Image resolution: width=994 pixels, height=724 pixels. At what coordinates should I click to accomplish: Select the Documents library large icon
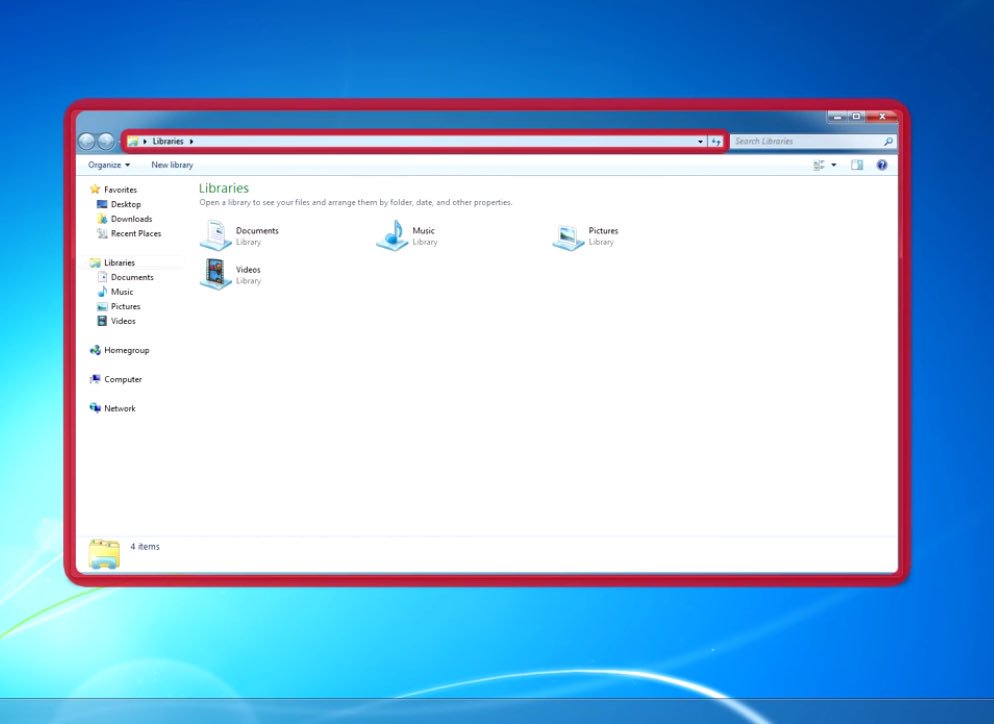click(216, 235)
